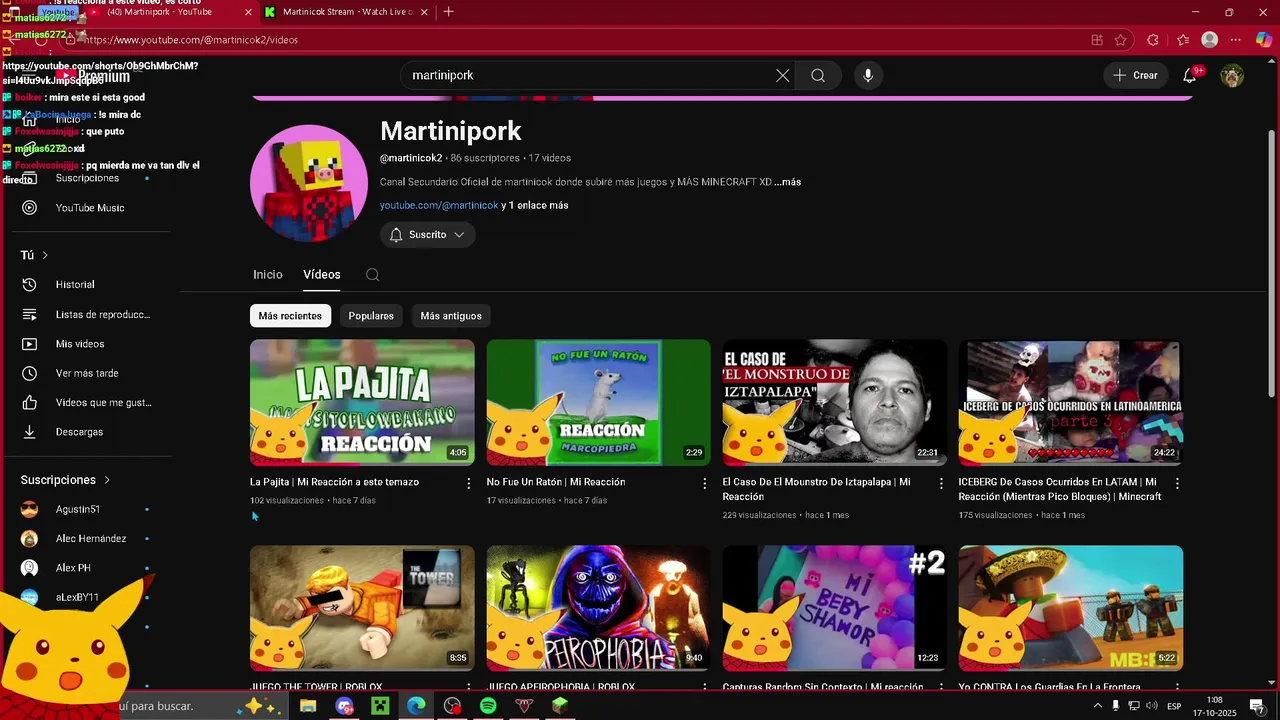
Task: Play El Monstruo de Iztapalapa thumbnail
Action: pos(834,402)
